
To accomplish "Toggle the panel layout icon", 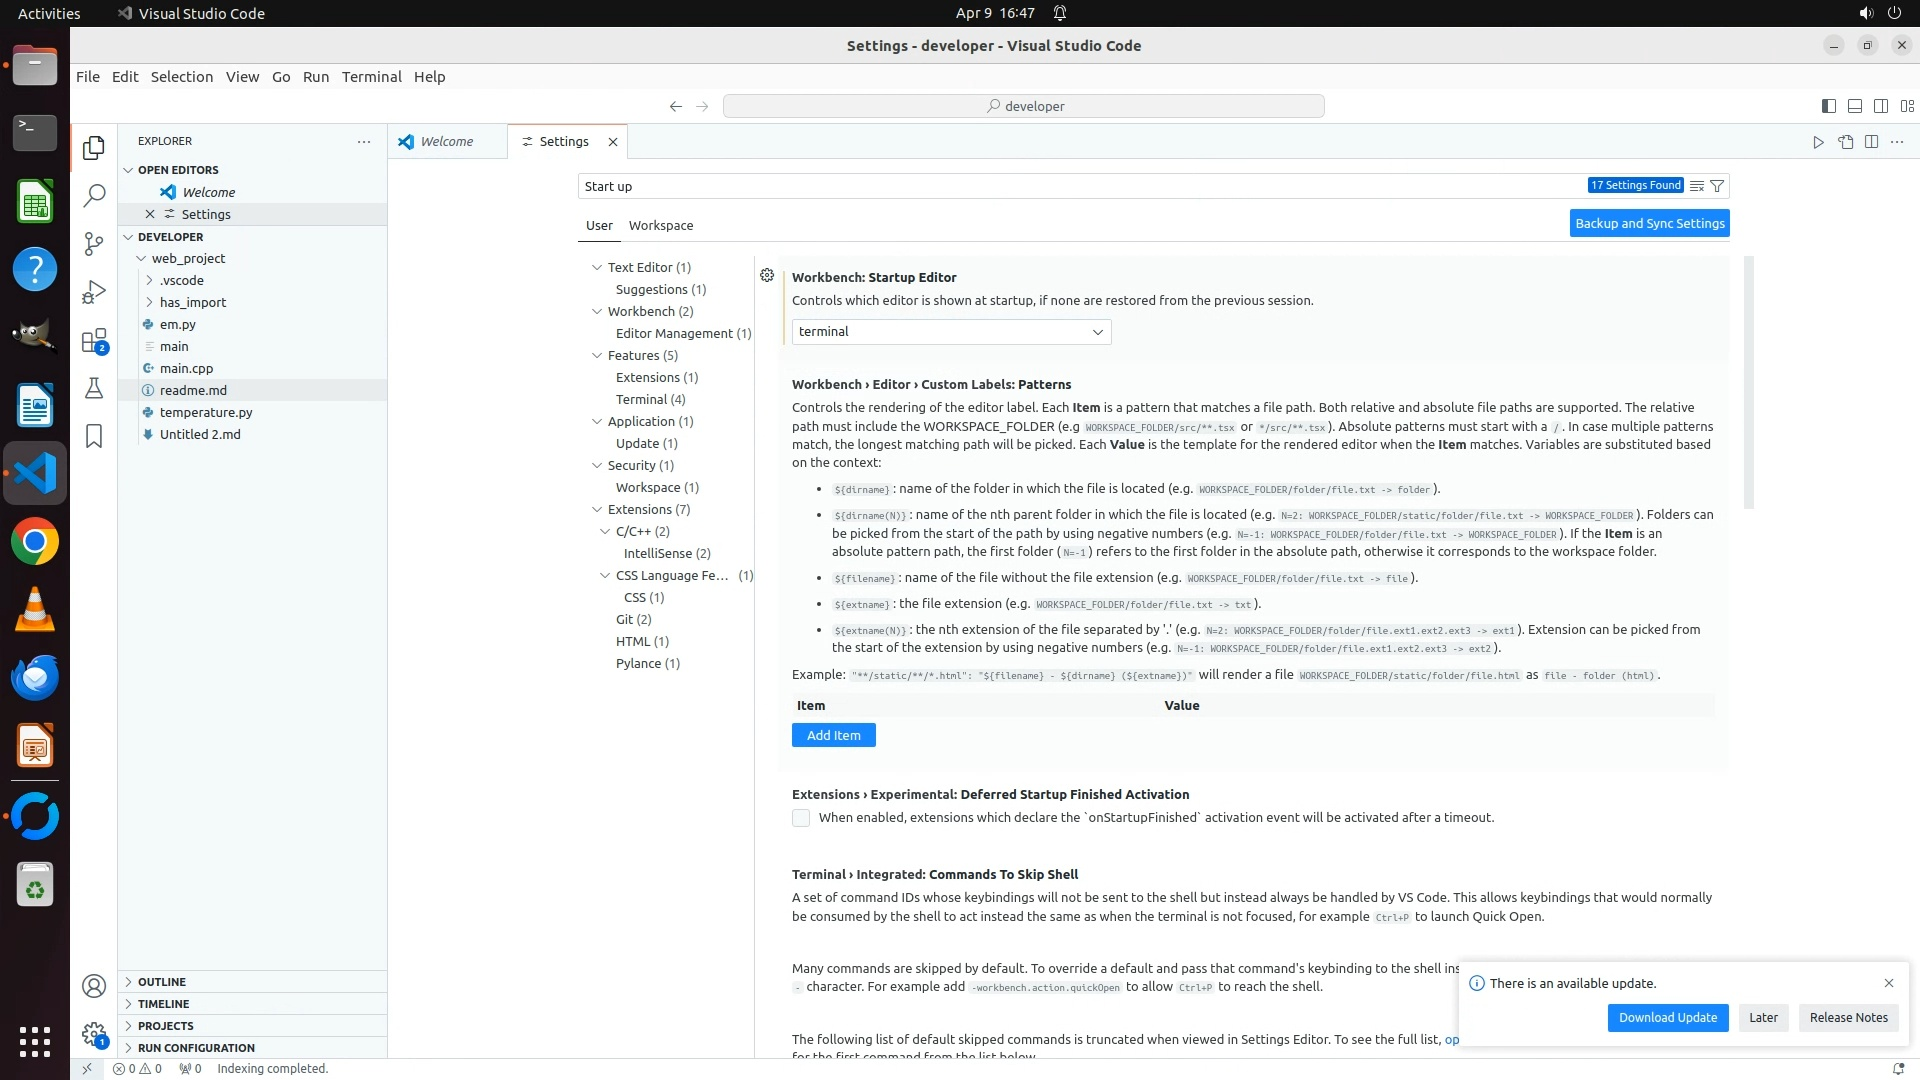I will tap(1854, 106).
